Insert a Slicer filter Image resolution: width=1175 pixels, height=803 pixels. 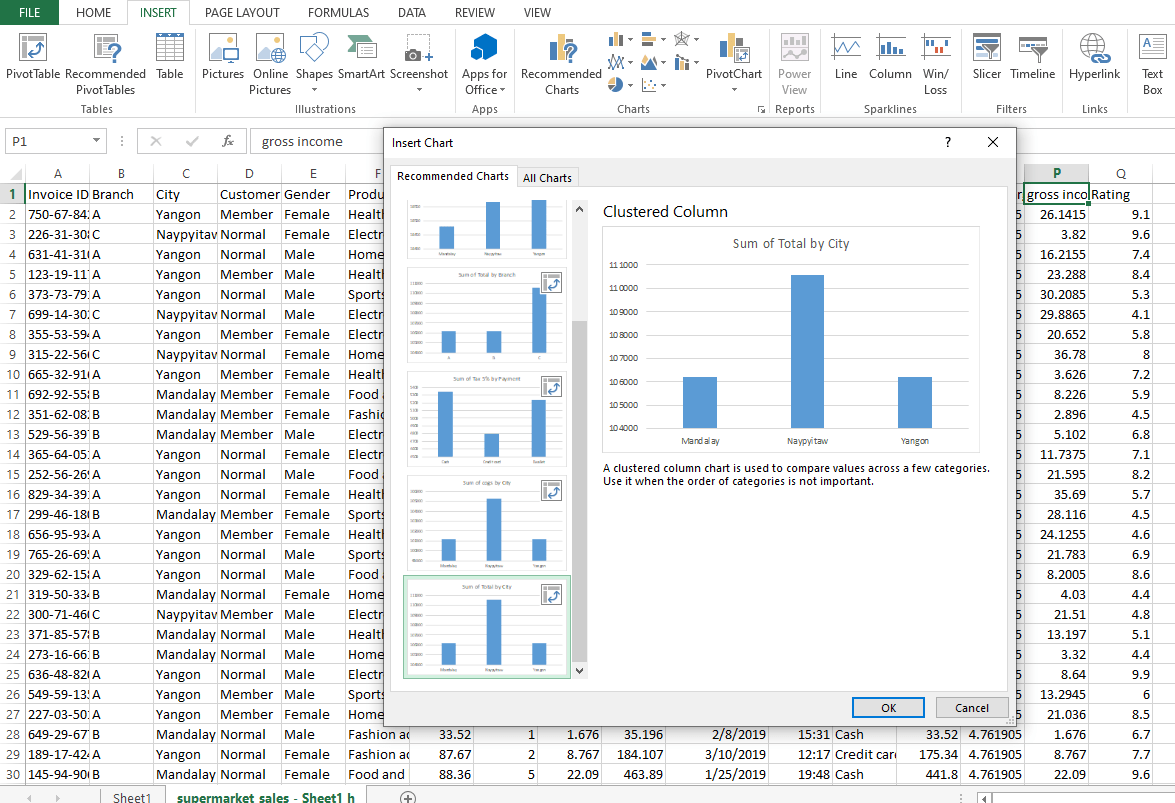click(986, 63)
